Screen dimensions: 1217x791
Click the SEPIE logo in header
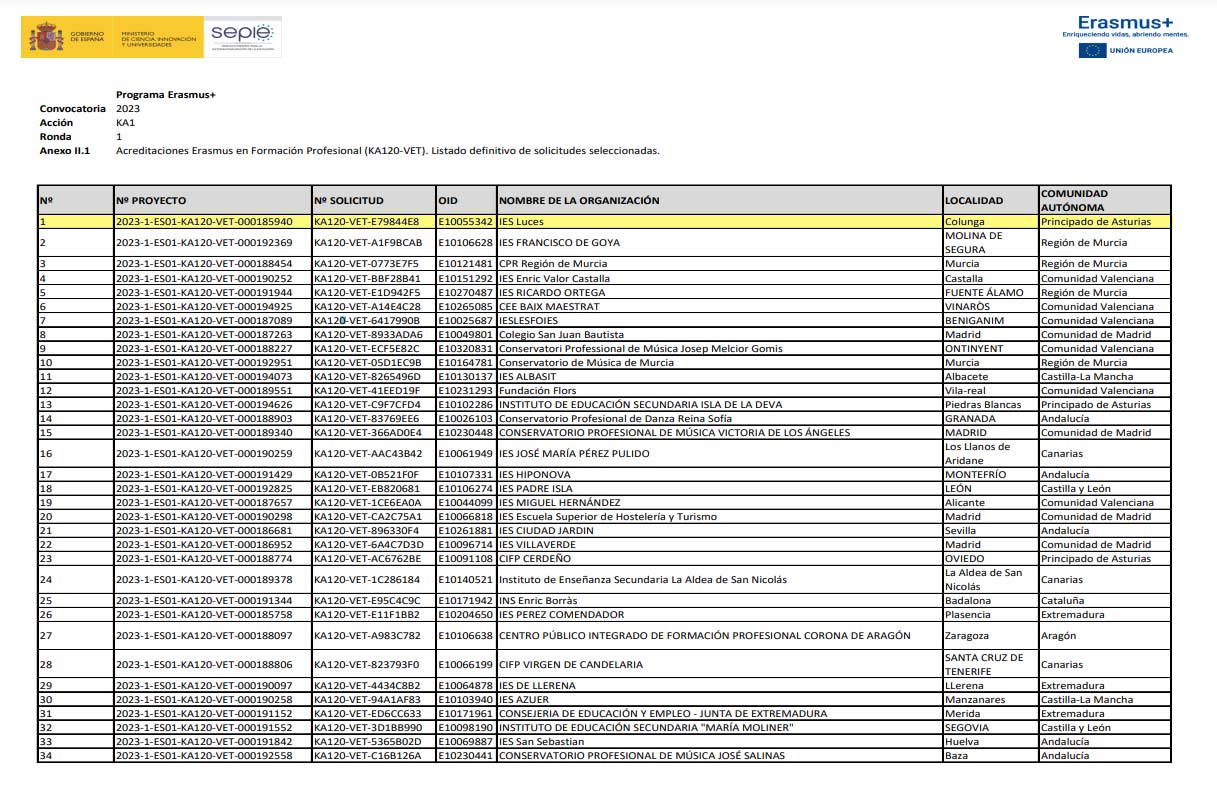click(x=242, y=37)
